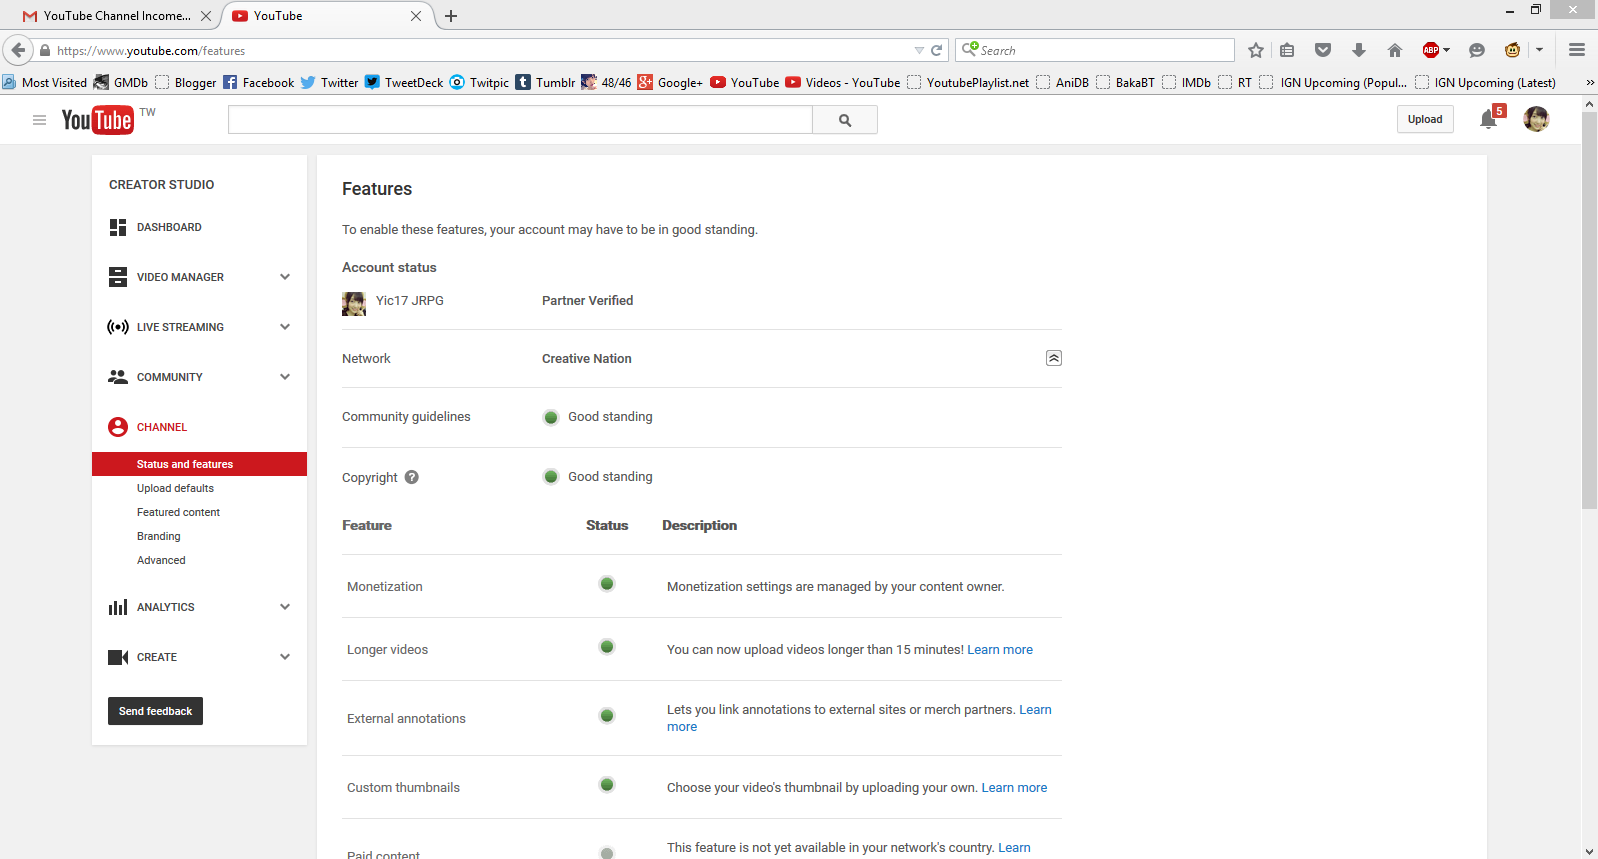Viewport: 1598px width, 859px height.
Task: Click the Monetization green status dot
Action: [x=607, y=584]
